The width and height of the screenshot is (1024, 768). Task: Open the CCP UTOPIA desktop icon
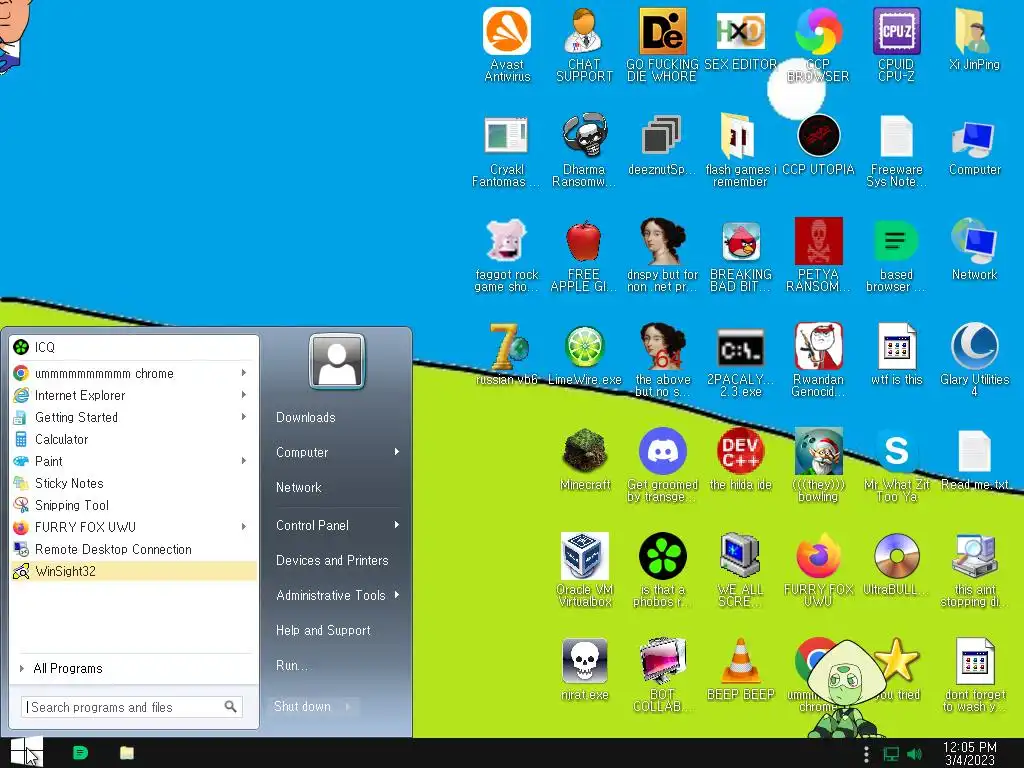(x=818, y=145)
